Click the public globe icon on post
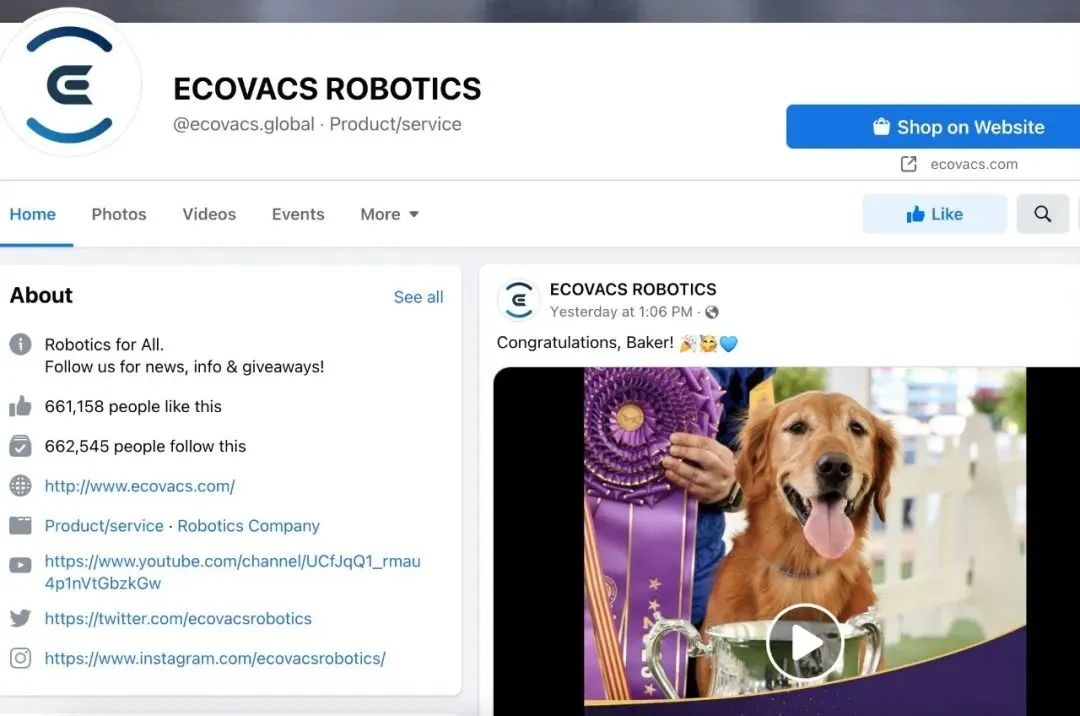This screenshot has height=716, width=1080. click(x=712, y=312)
